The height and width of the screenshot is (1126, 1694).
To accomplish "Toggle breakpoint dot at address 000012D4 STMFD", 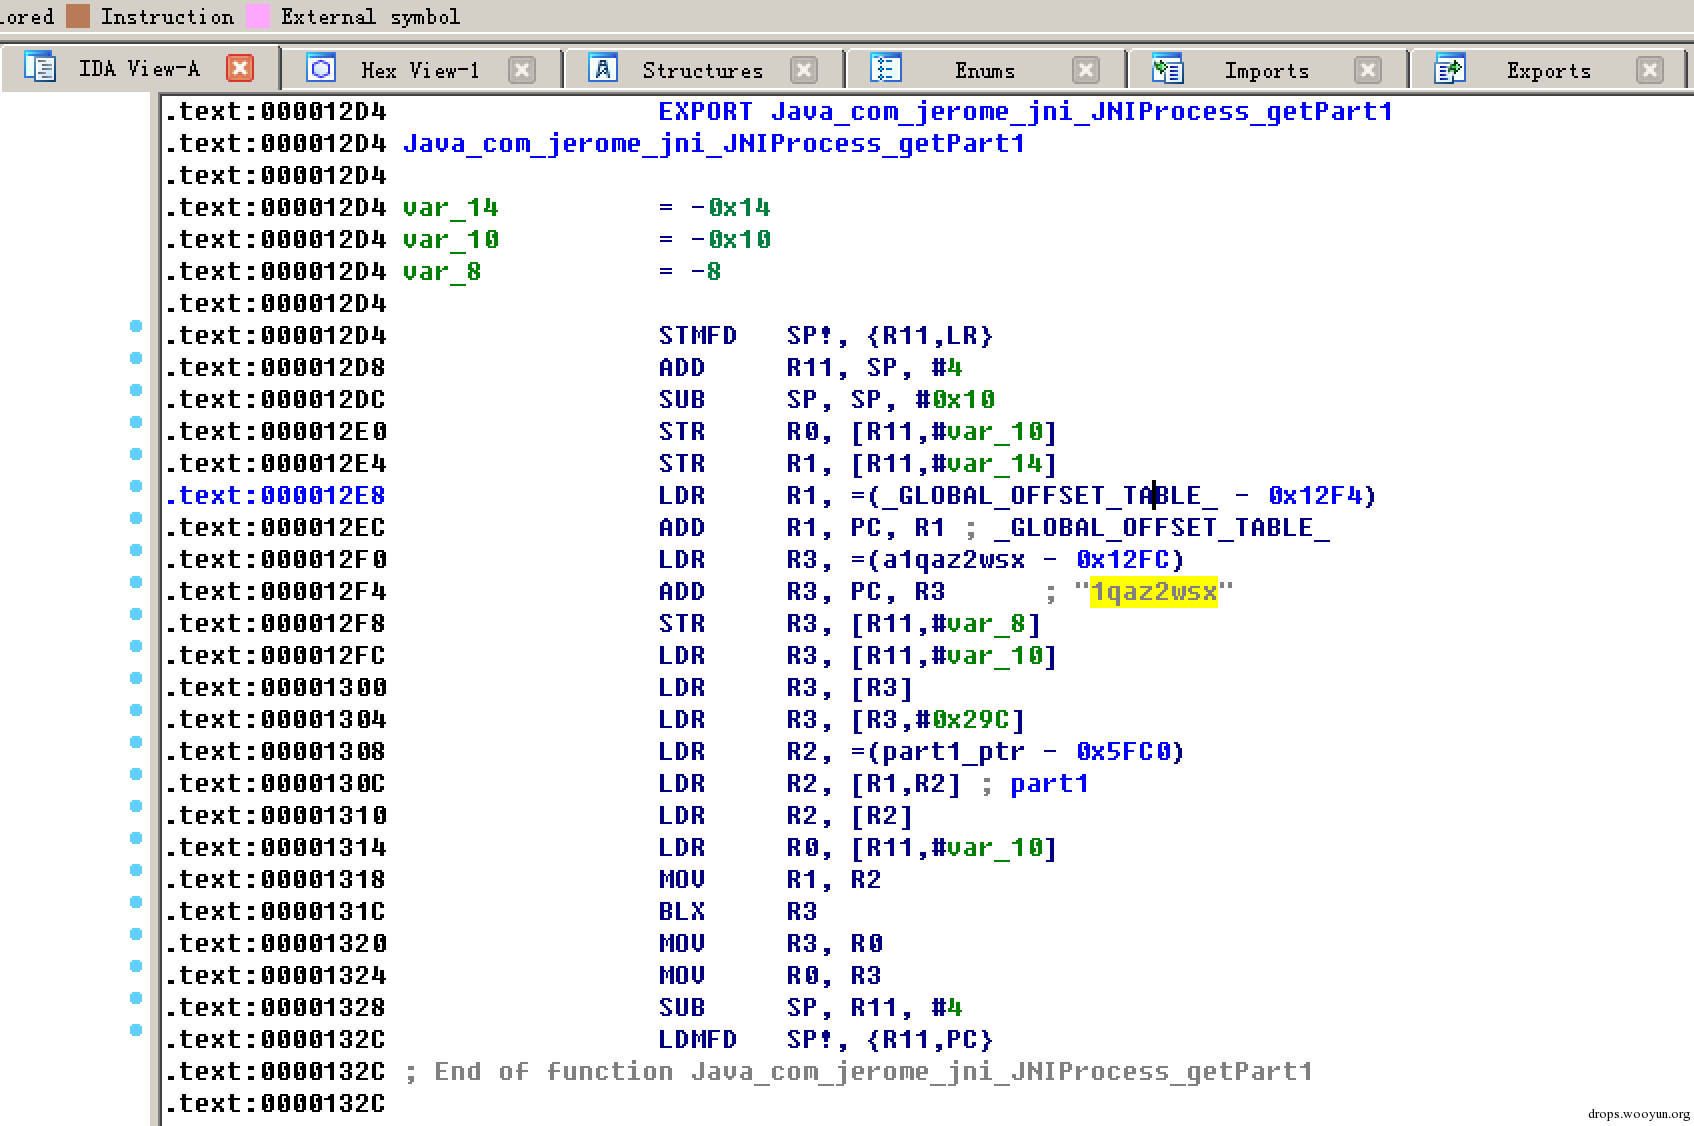I will (x=136, y=326).
